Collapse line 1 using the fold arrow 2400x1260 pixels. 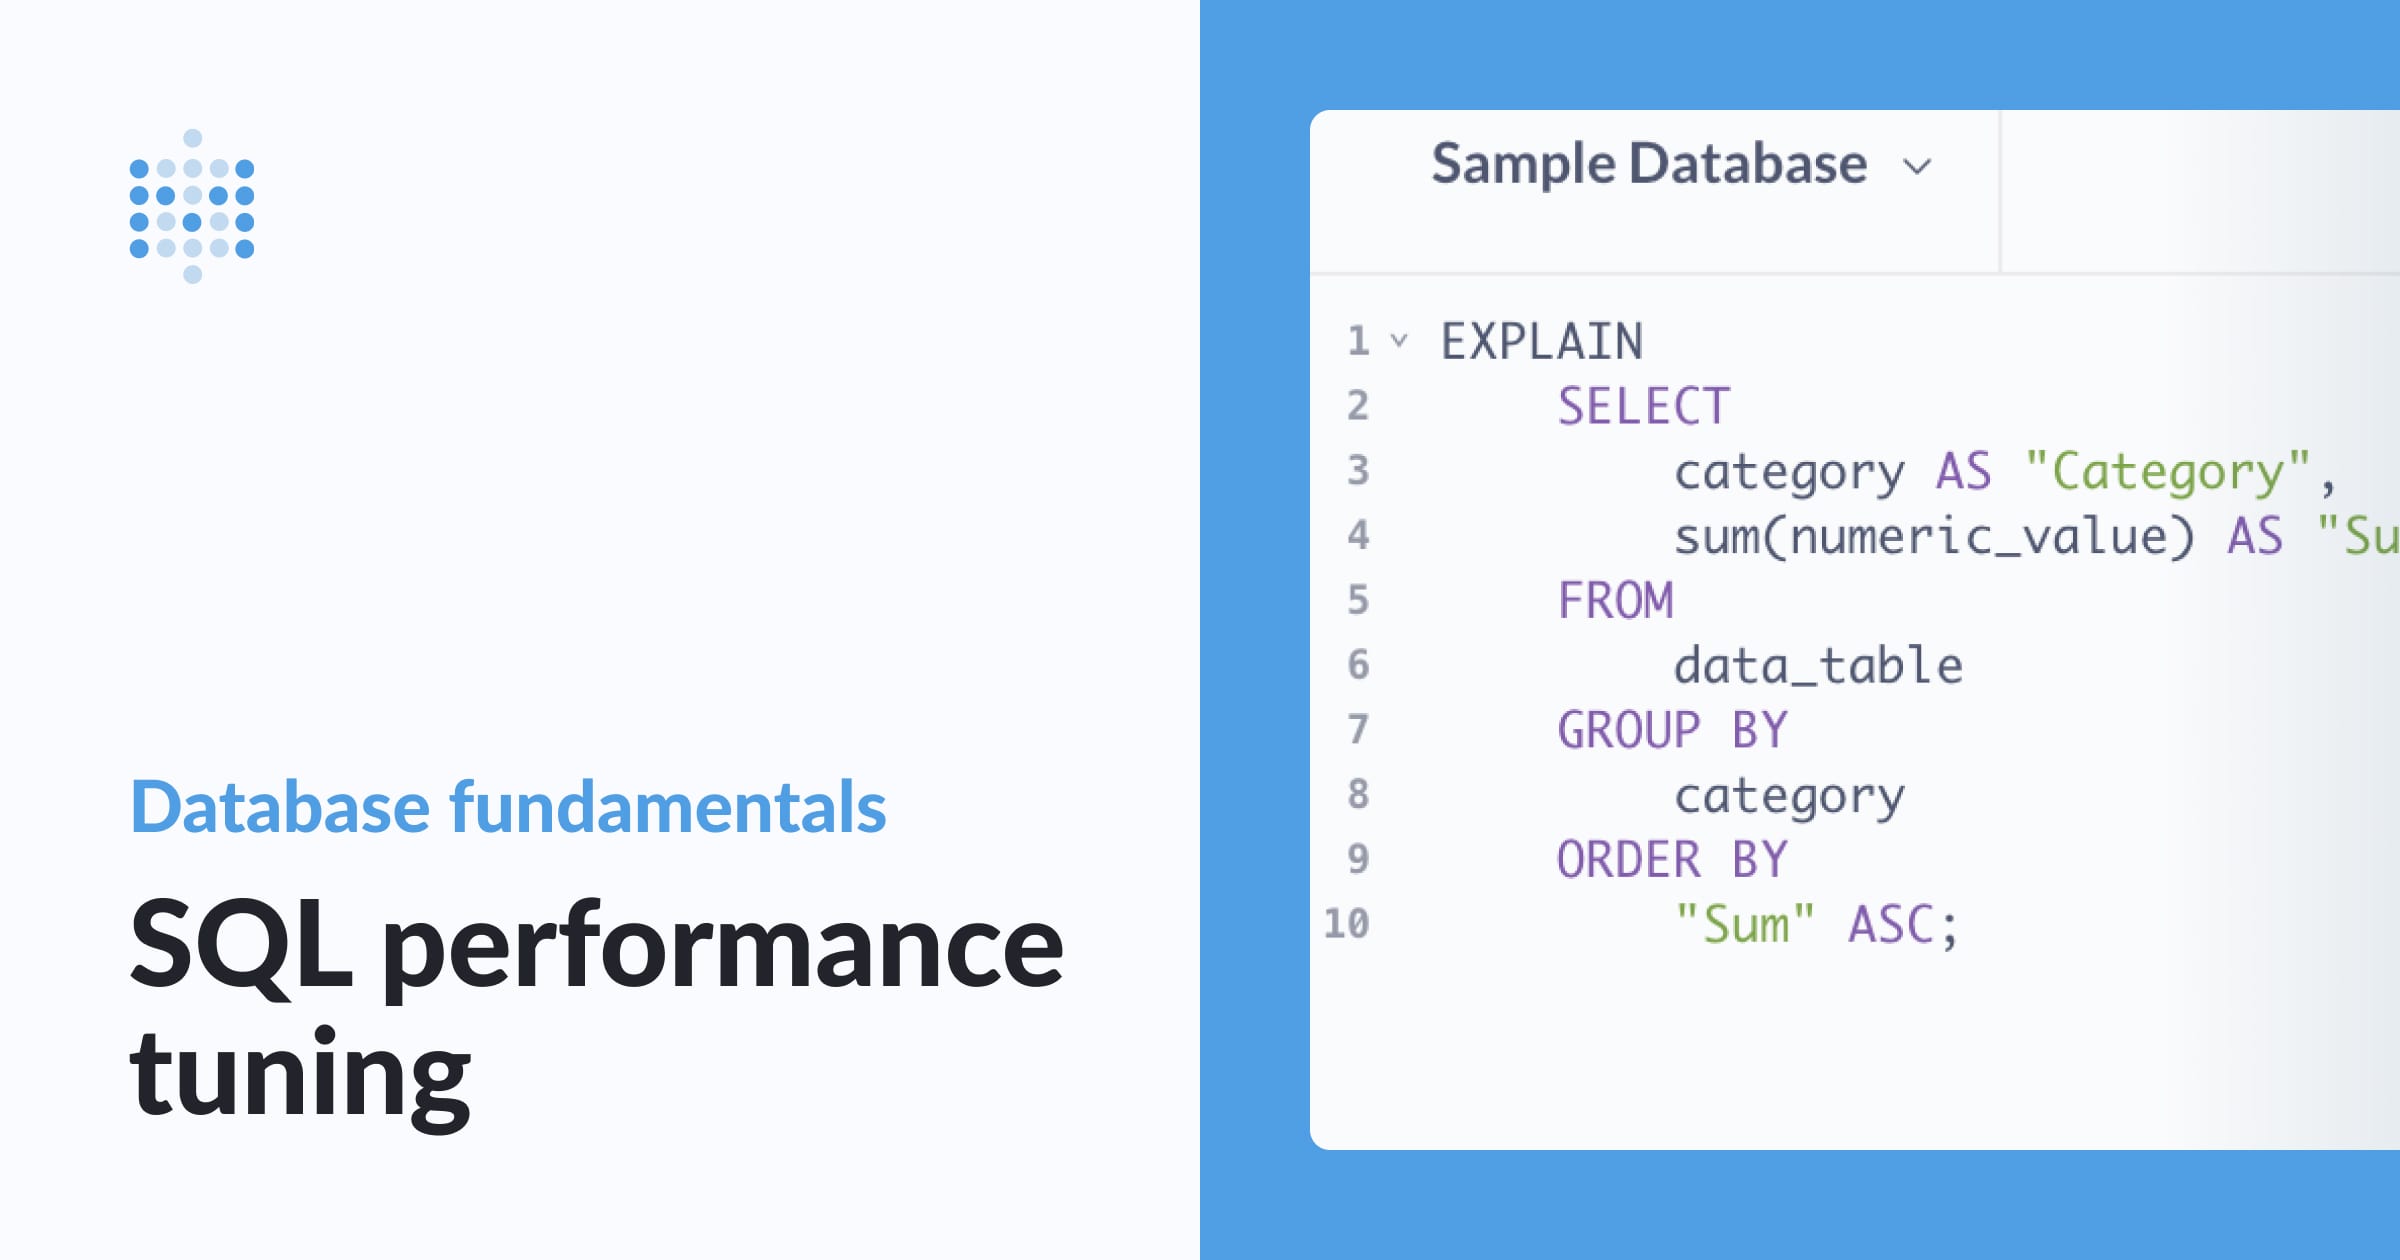click(1399, 342)
